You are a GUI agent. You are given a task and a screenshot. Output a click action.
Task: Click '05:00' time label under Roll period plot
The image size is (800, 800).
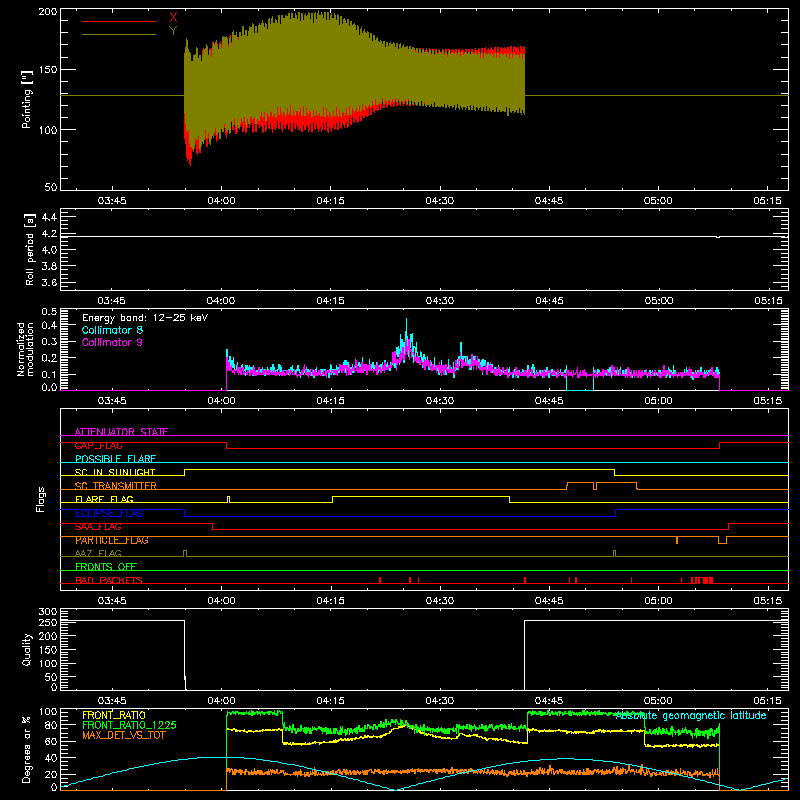pyautogui.click(x=658, y=301)
